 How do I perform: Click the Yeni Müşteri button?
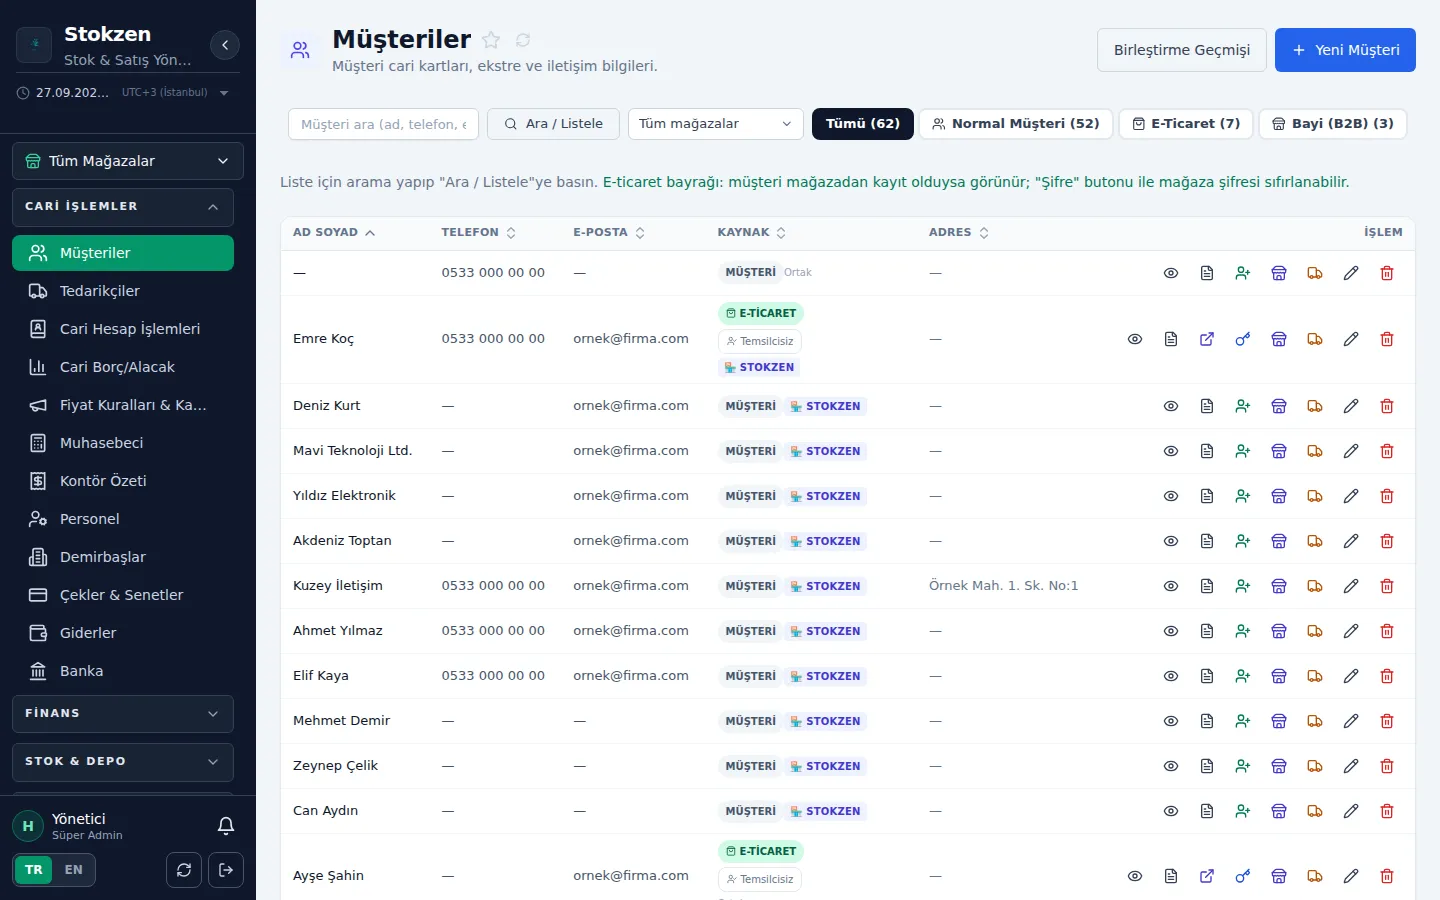[1345, 50]
